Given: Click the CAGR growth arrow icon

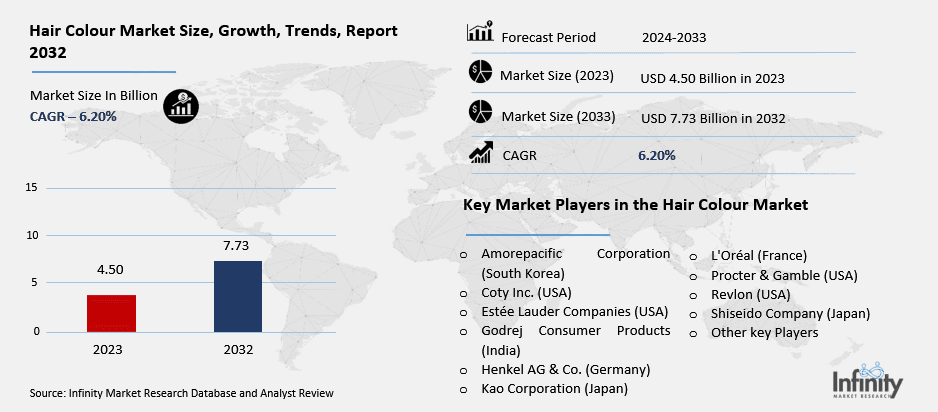Looking at the screenshot, I should [x=480, y=152].
